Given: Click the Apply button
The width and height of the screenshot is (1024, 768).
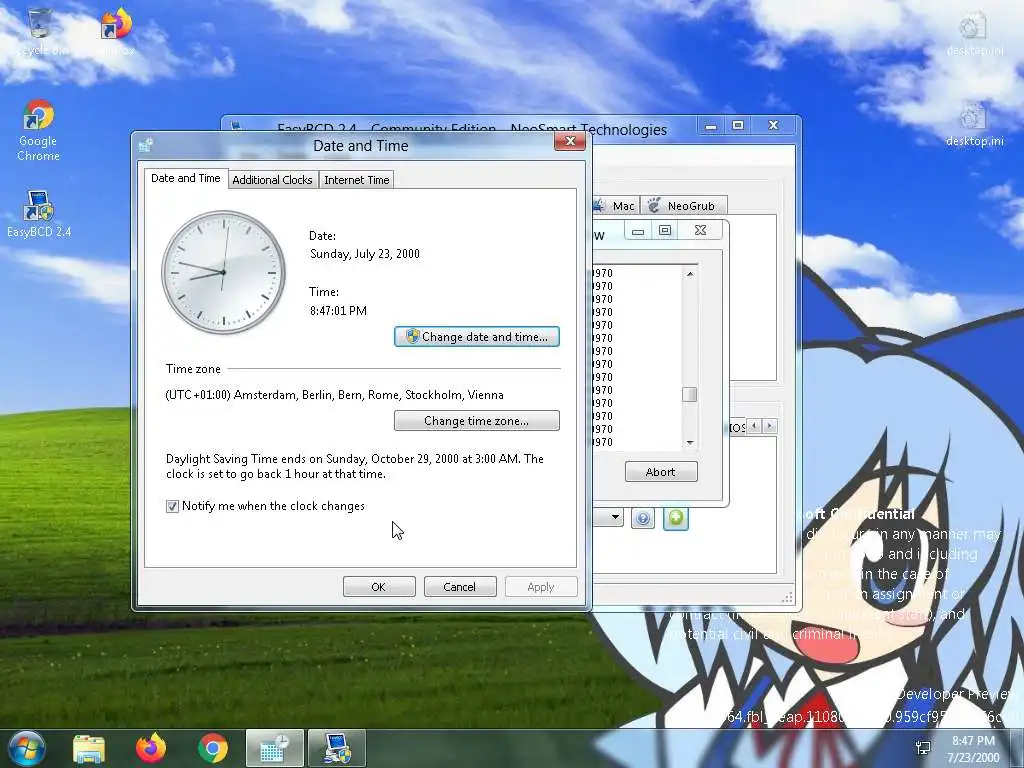Looking at the screenshot, I should 541,587.
